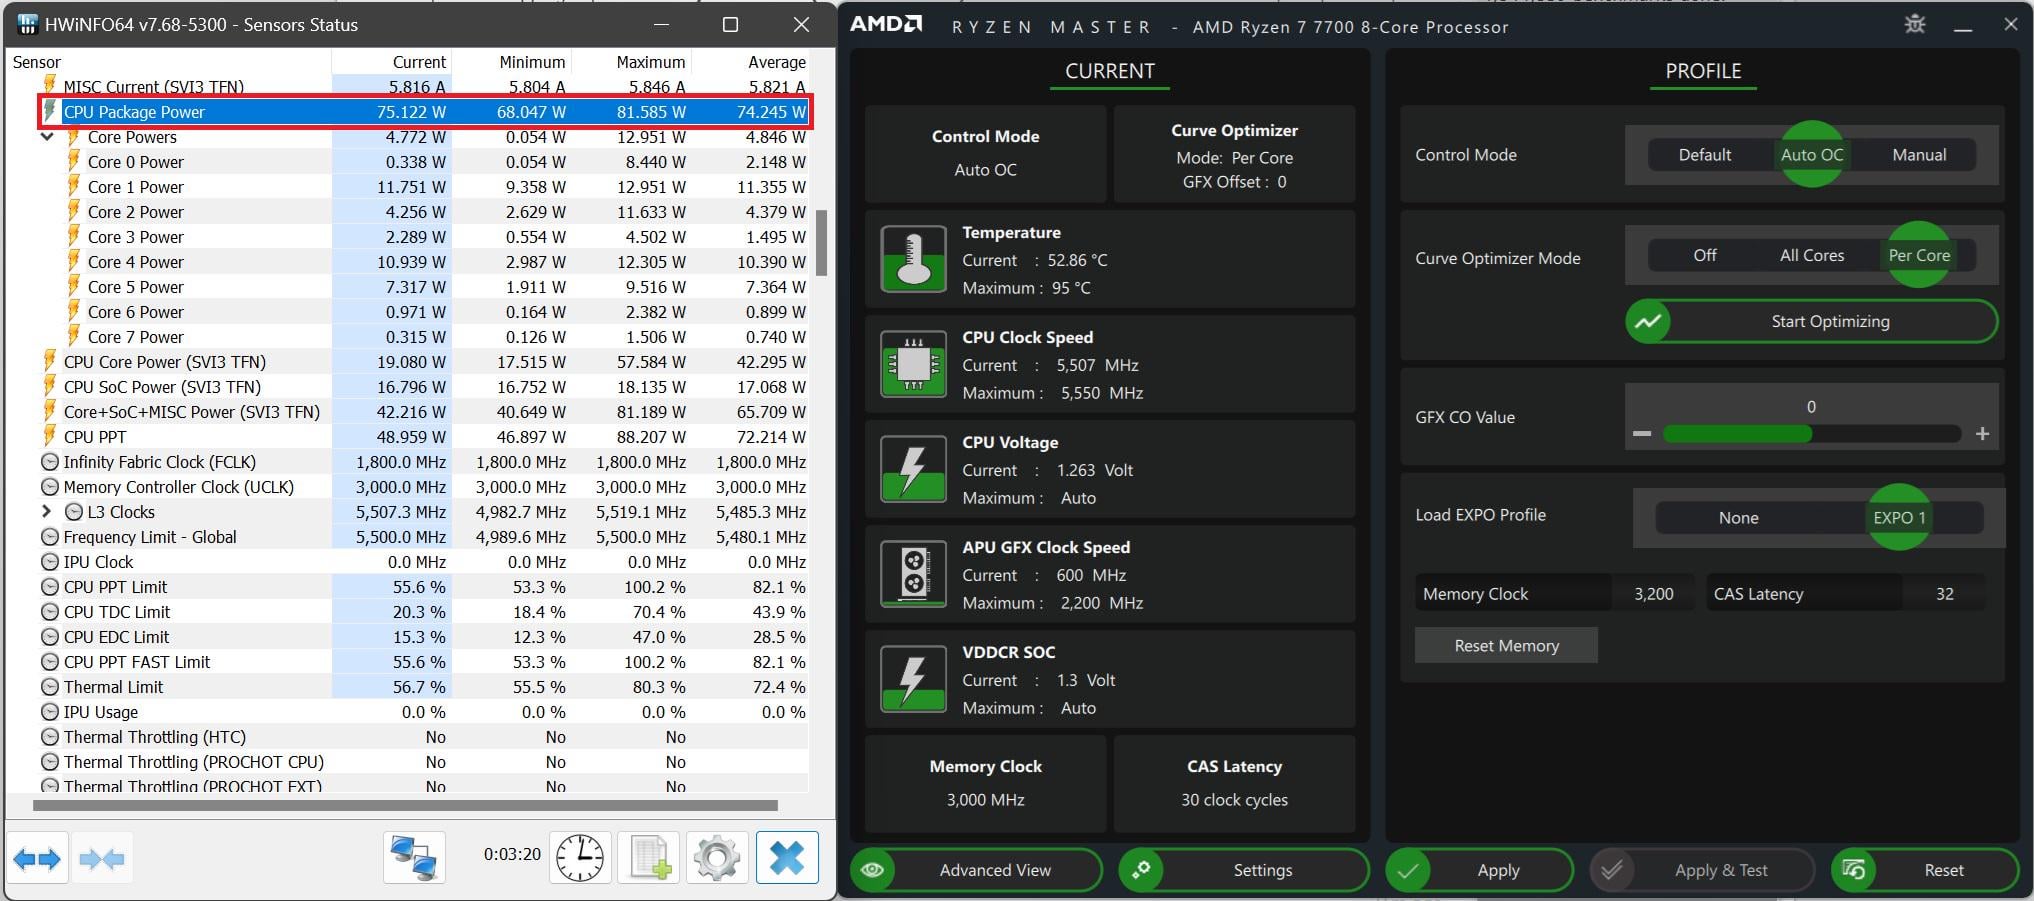The height and width of the screenshot is (901, 2034).
Task: Close sensors with the blue X icon
Action: tap(787, 858)
